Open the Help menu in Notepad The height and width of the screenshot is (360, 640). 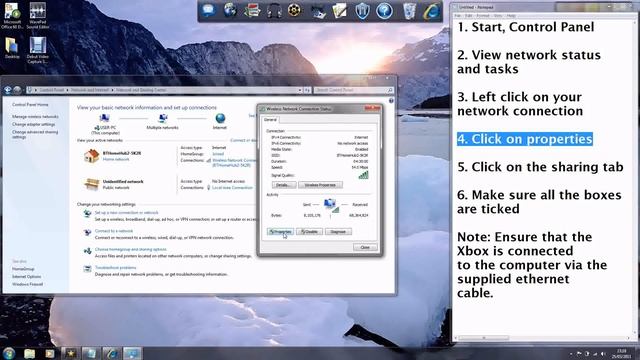click(511, 16)
